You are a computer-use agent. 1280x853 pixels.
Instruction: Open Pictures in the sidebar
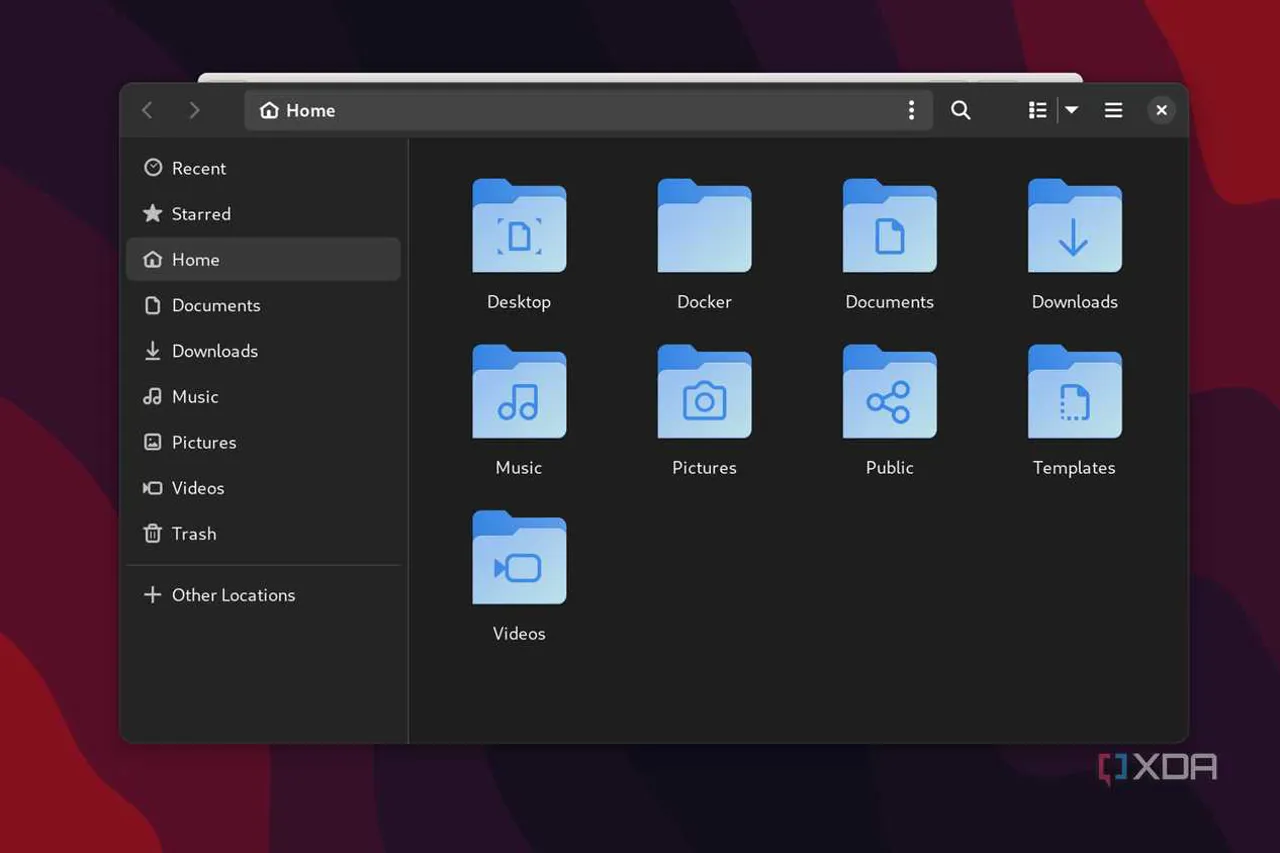[x=263, y=442]
